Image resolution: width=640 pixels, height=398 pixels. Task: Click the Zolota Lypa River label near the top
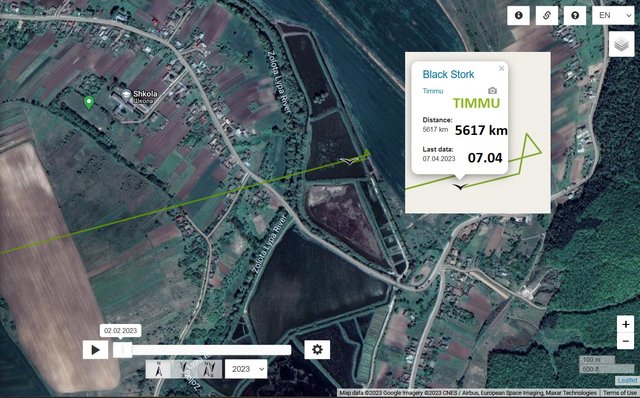click(279, 82)
